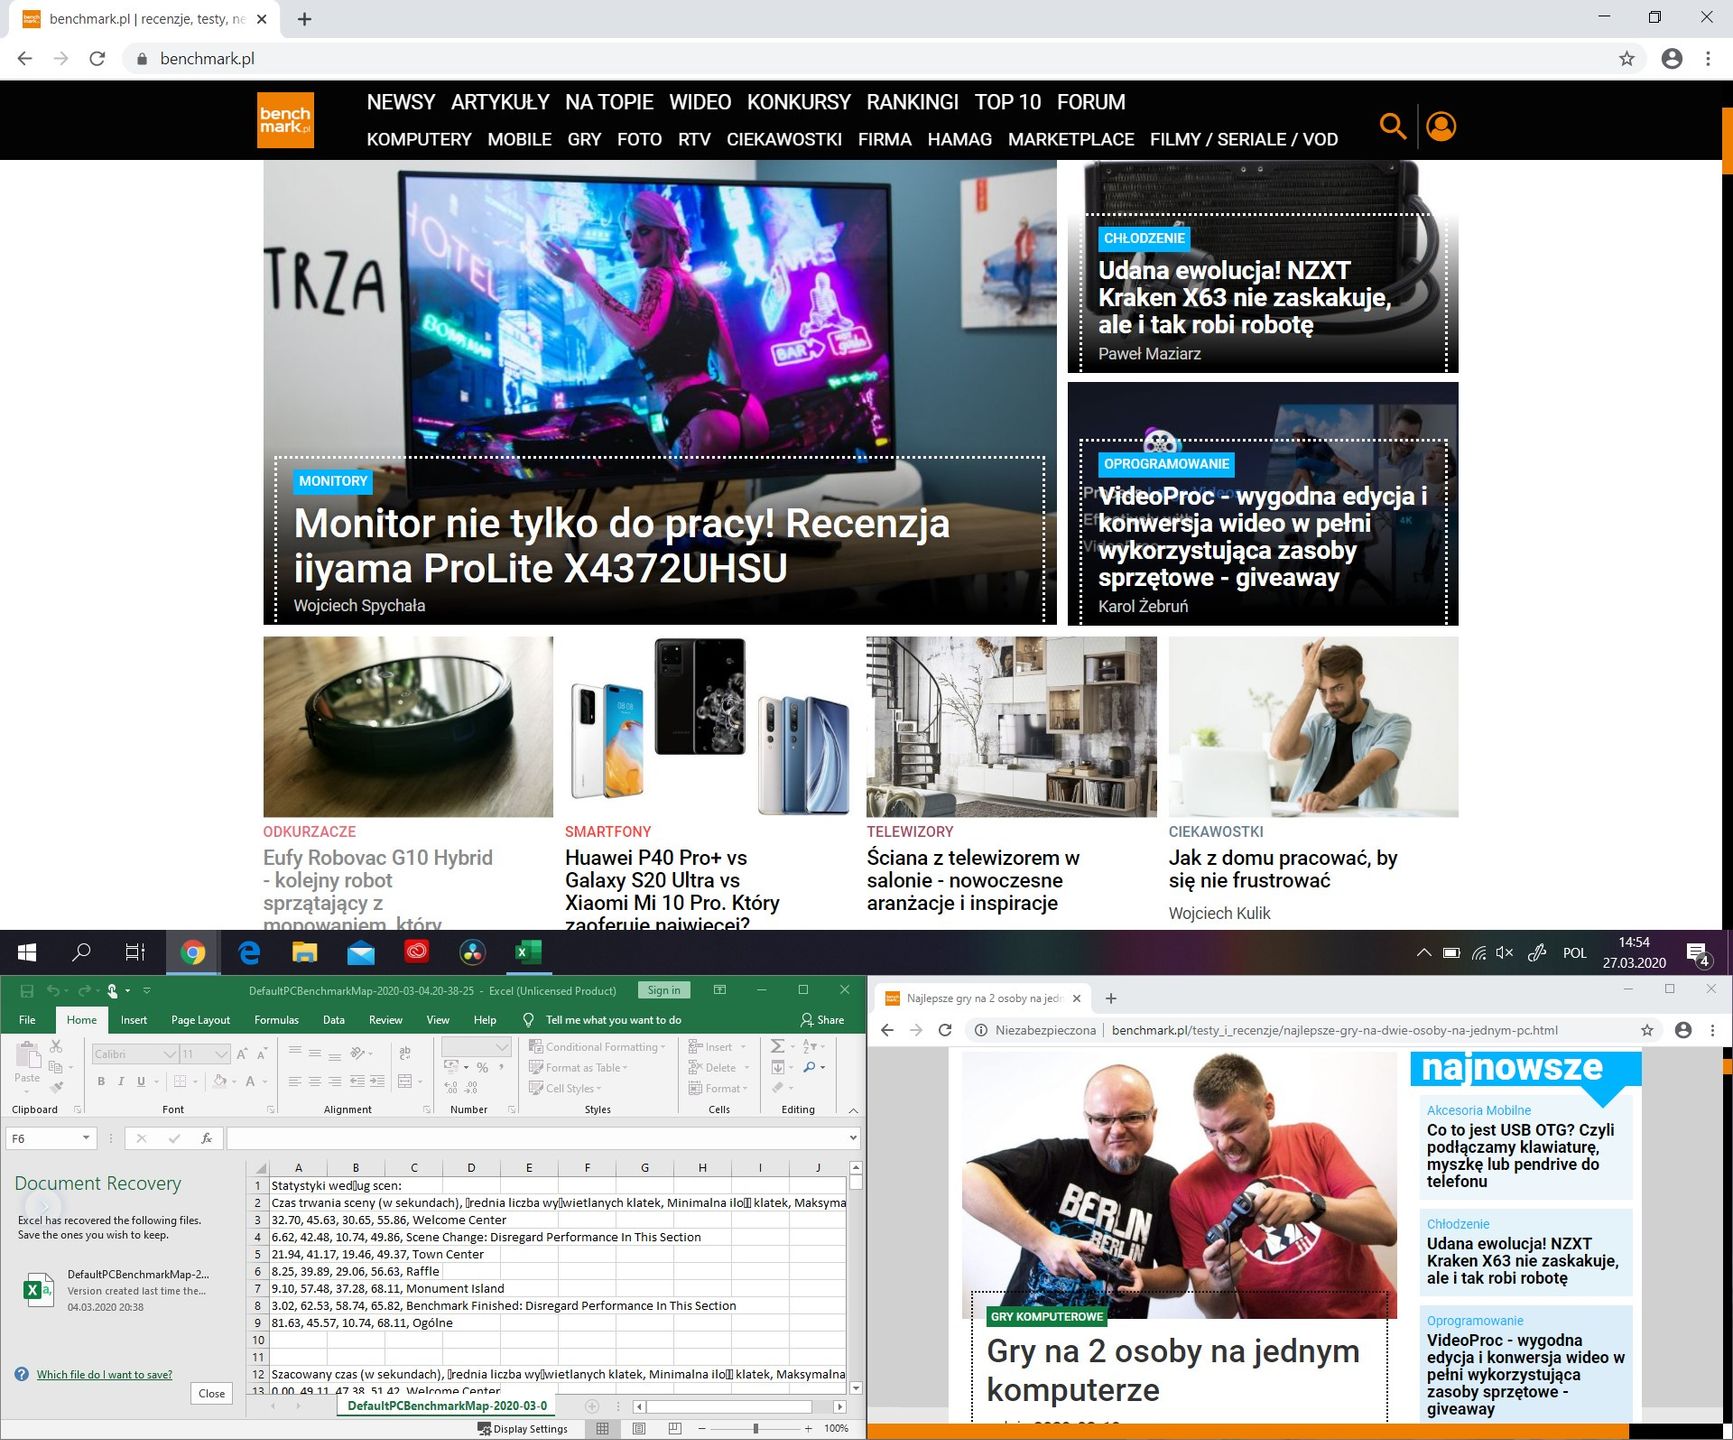Screen dimensions: 1733x1440
Task: Click the orange search icon on benchmark.pl
Action: coord(1392,126)
